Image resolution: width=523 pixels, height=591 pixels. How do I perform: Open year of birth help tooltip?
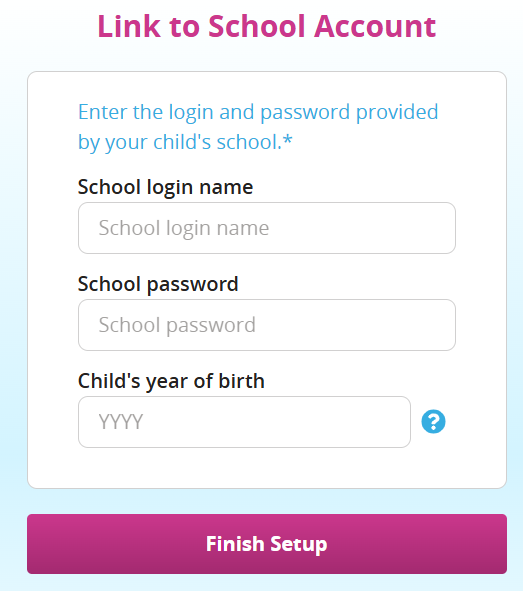pyautogui.click(x=433, y=421)
